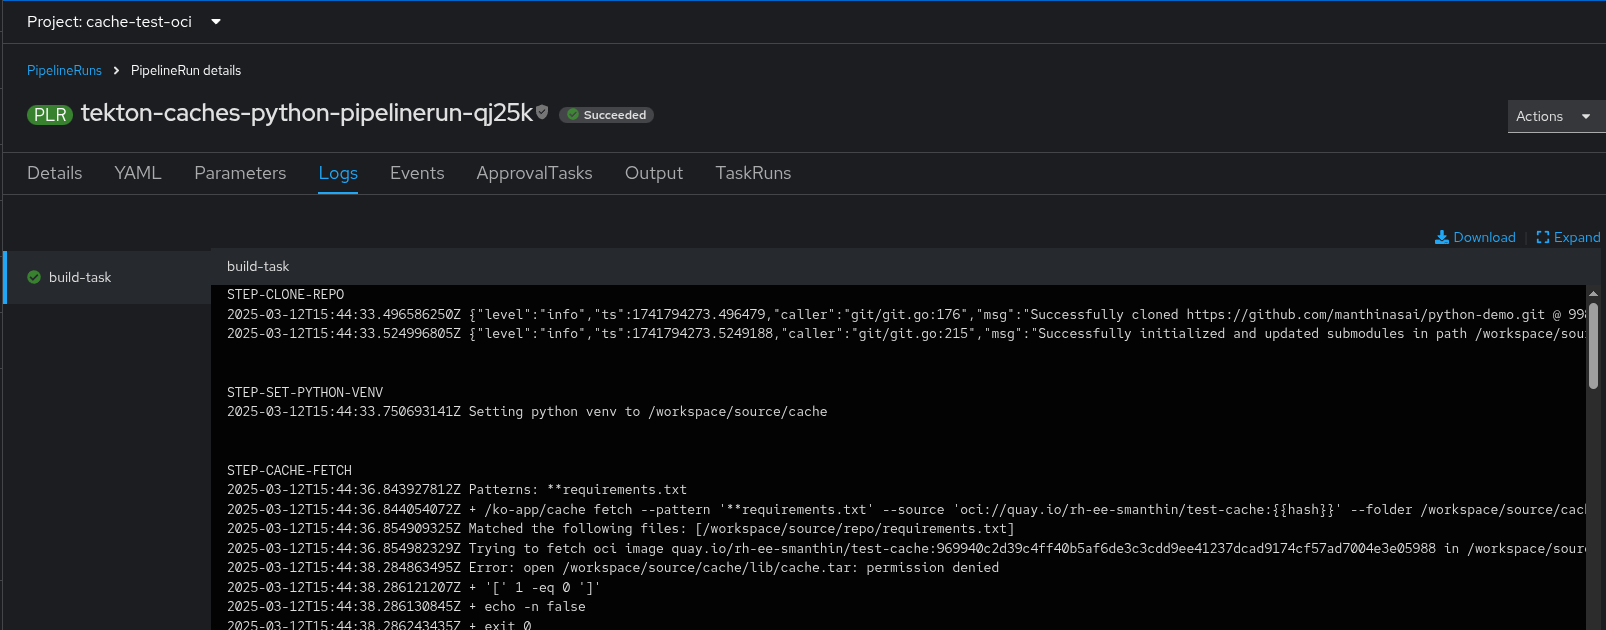Open the ApprovalTasks tab
This screenshot has width=1606, height=630.
[534, 173]
